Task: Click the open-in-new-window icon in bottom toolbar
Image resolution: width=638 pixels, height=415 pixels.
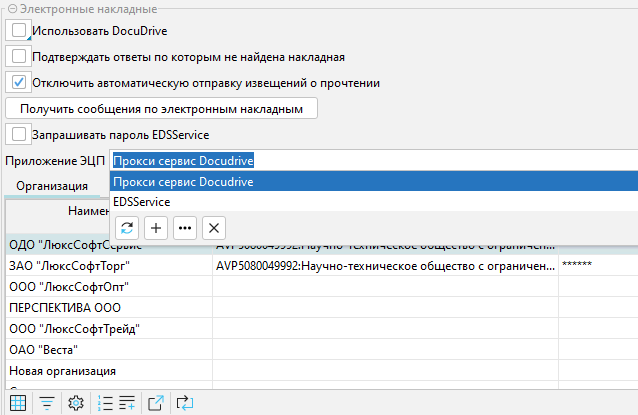Action: tap(156, 403)
